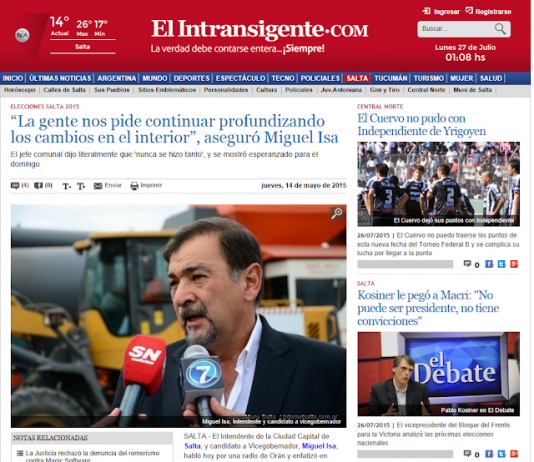Share El Cuervo article on Facebook
This screenshot has height=462, width=534.
pos(489,264)
